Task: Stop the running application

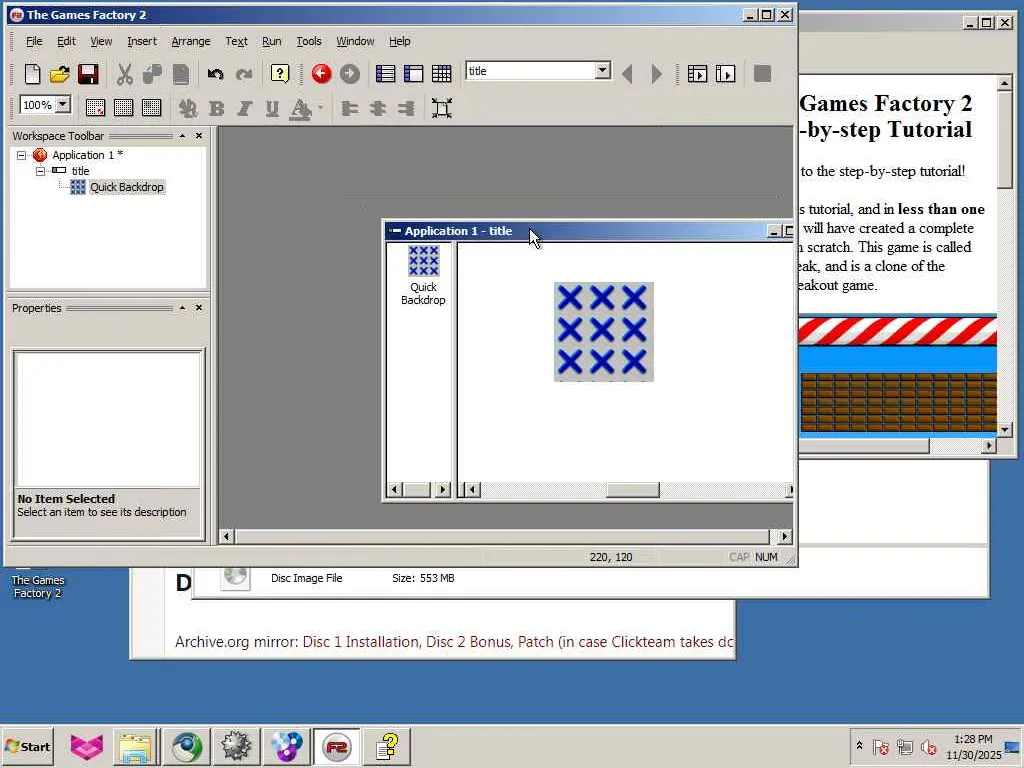Action: (762, 73)
